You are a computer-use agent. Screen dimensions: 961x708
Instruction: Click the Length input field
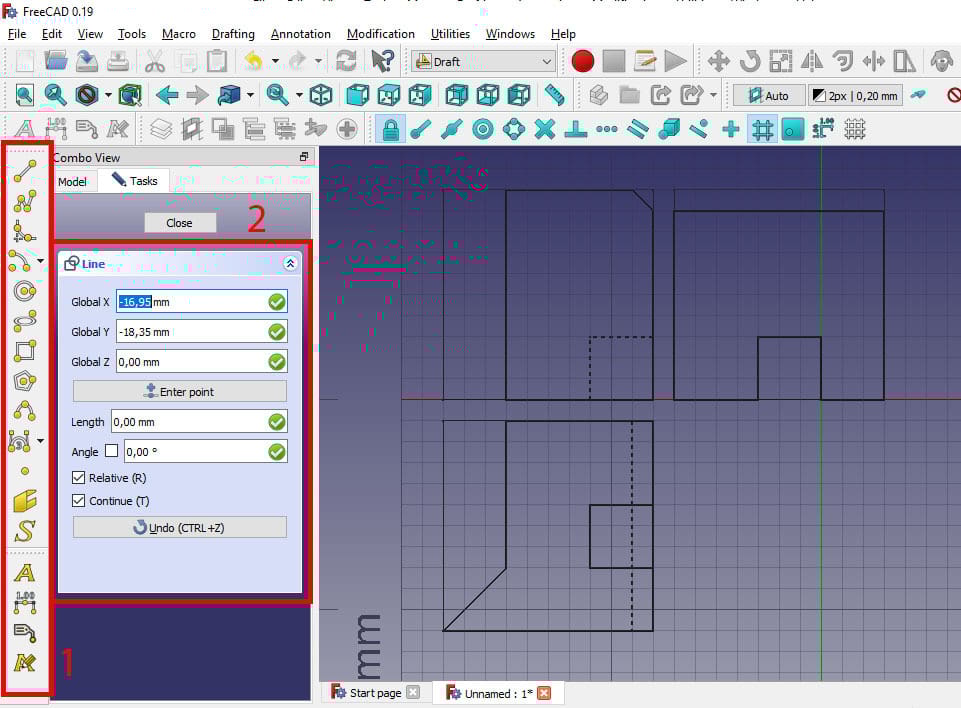[x=199, y=422]
